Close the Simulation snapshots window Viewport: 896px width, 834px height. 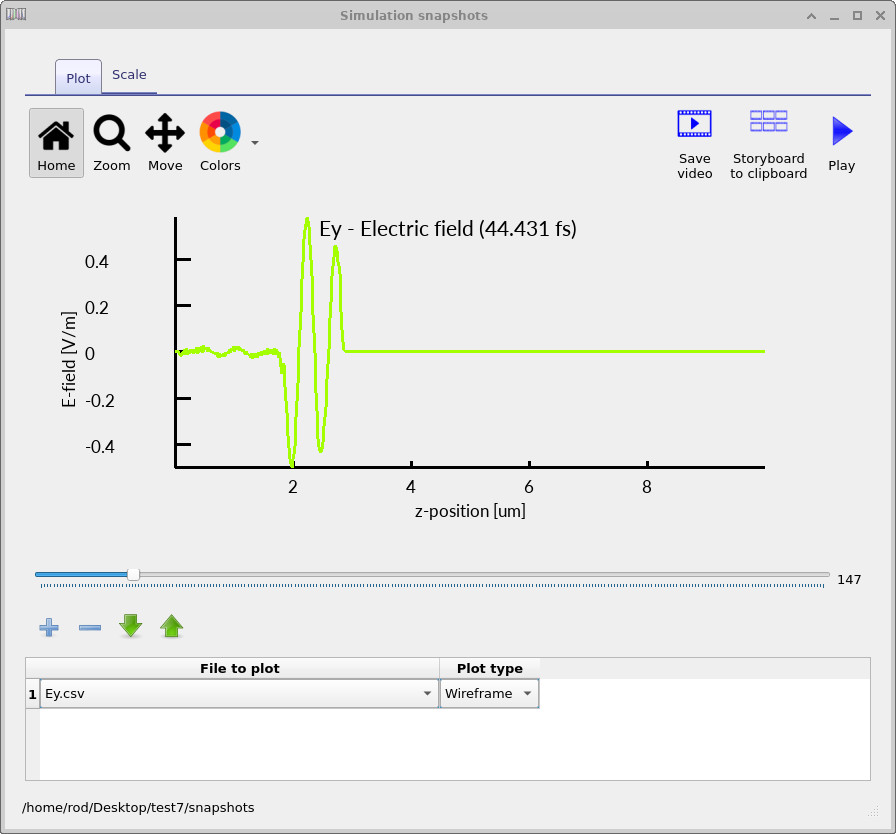pyautogui.click(x=881, y=16)
